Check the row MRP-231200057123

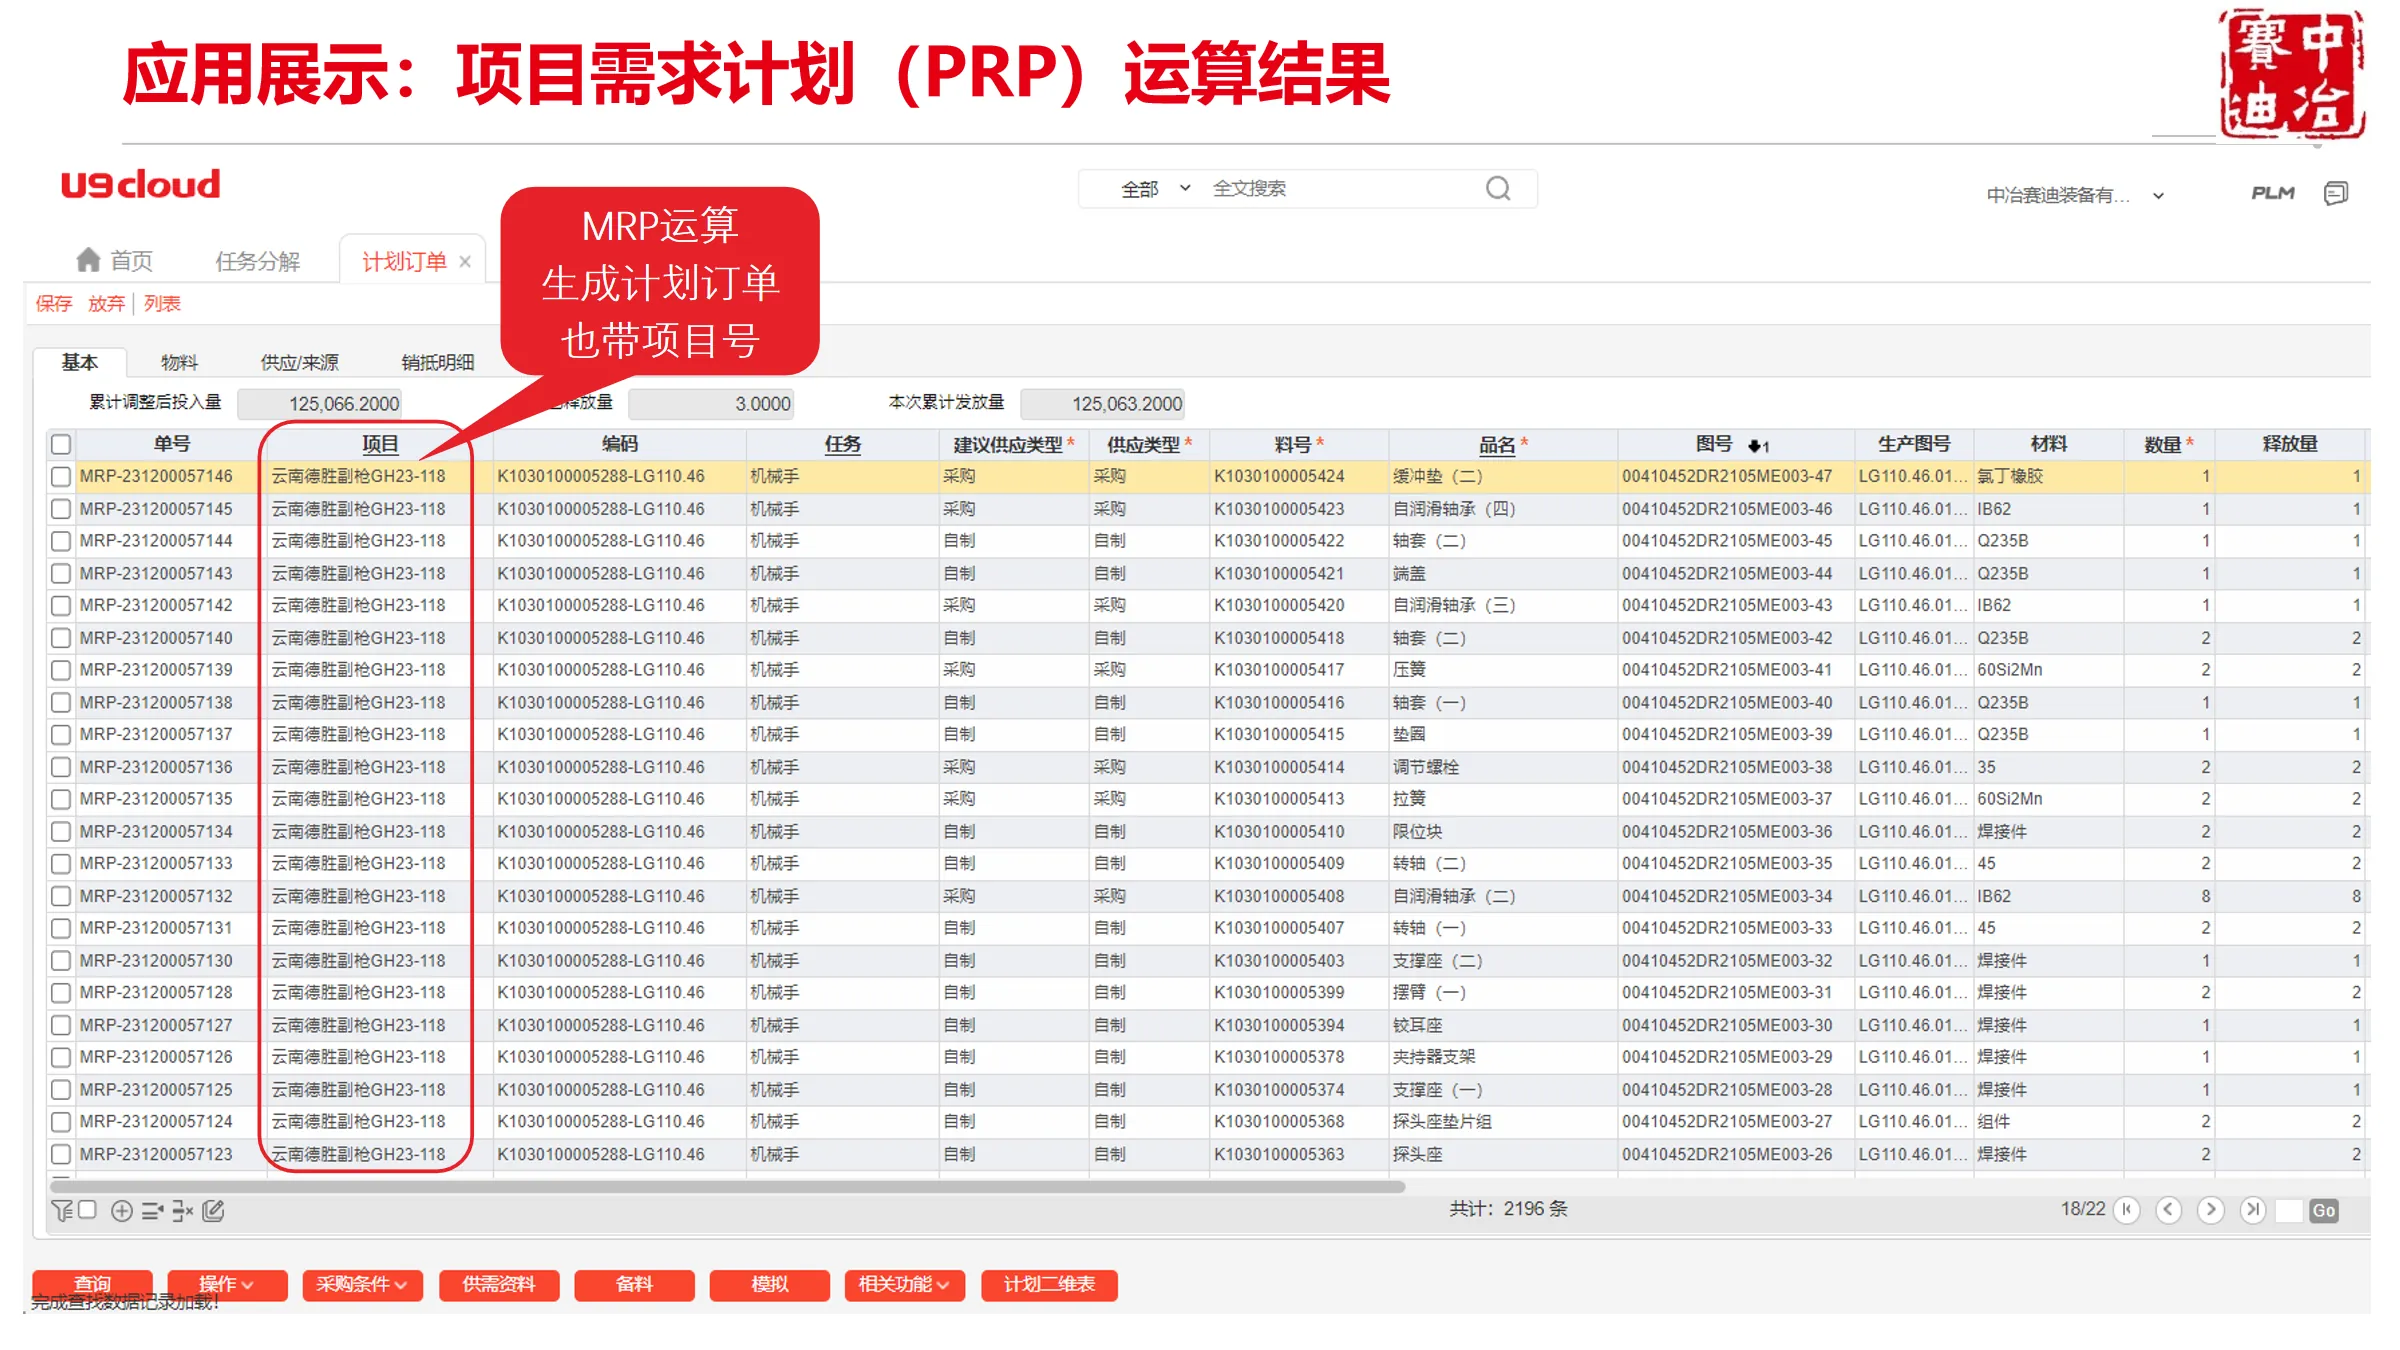[61, 1154]
